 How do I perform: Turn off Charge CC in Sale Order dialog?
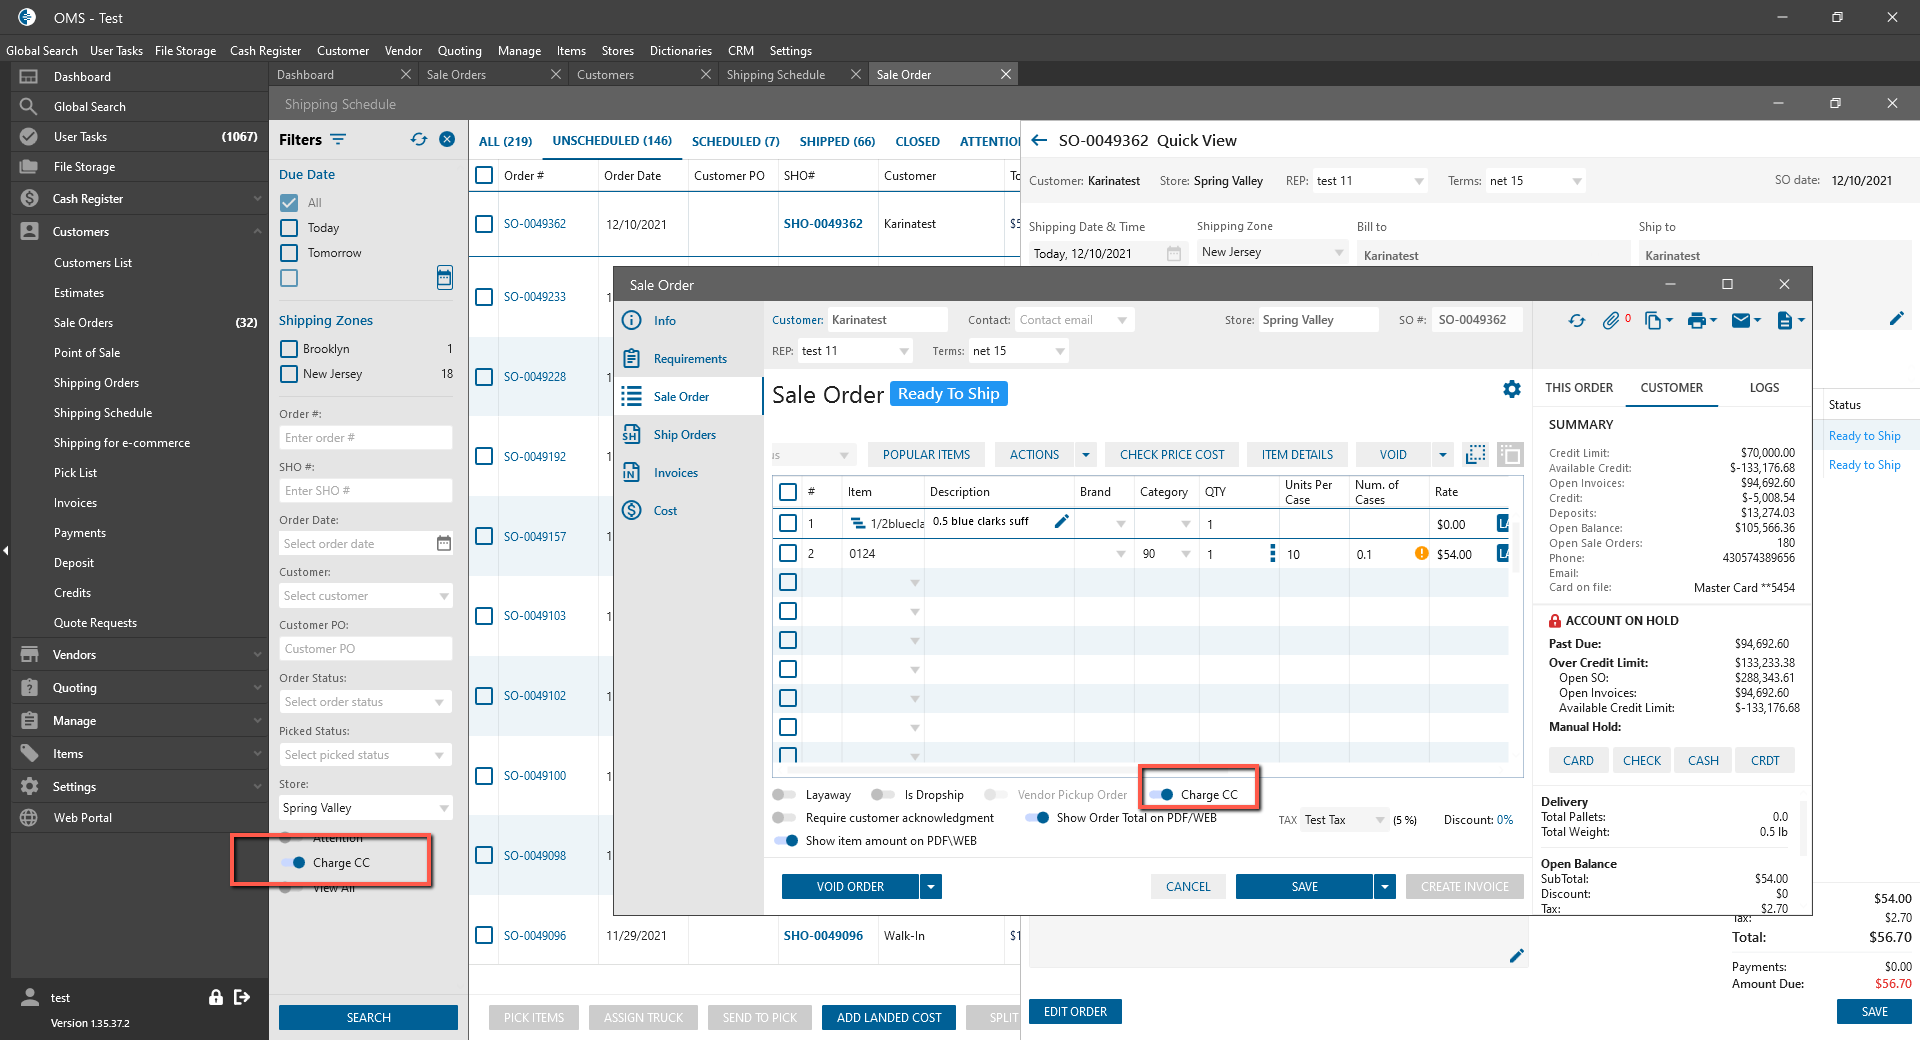pos(1161,795)
